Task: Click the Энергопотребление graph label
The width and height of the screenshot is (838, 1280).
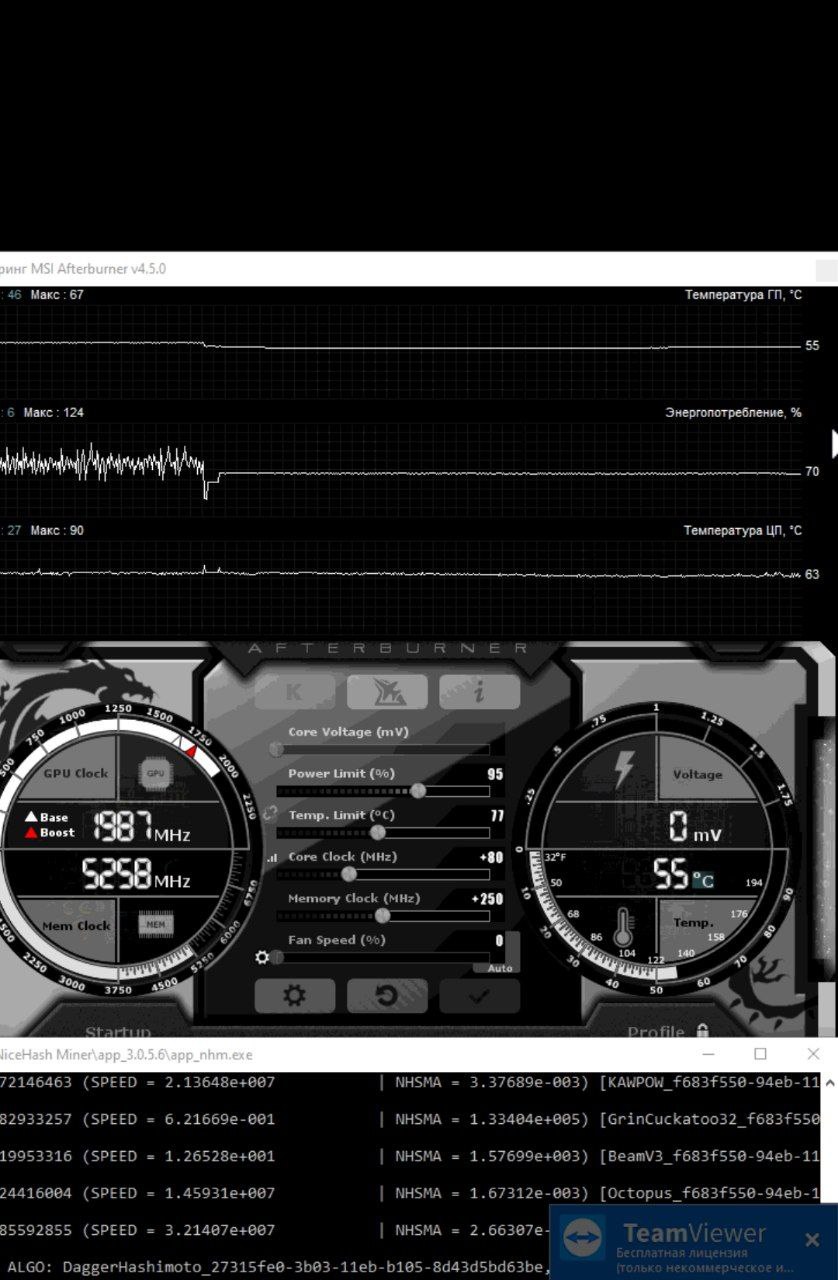Action: (733, 412)
